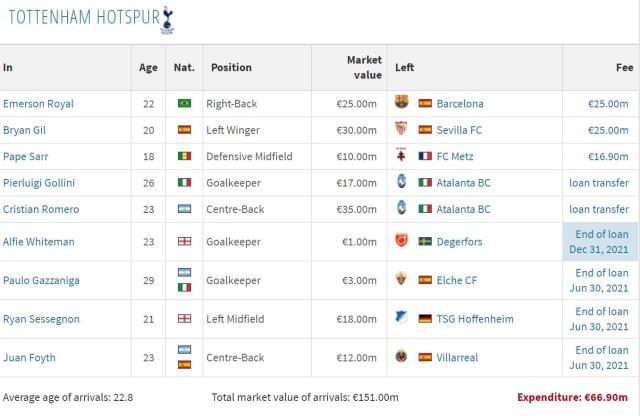Click Brazil flag beside Emerson Royal

coord(183,103)
